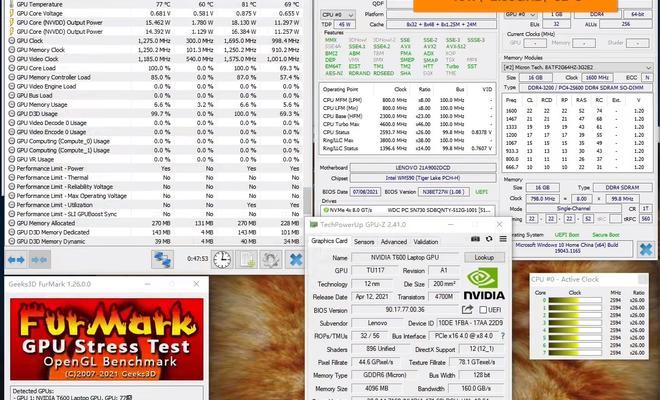
Task: Click icon beside GPU Memory Clock
Action: click(x=11, y=50)
